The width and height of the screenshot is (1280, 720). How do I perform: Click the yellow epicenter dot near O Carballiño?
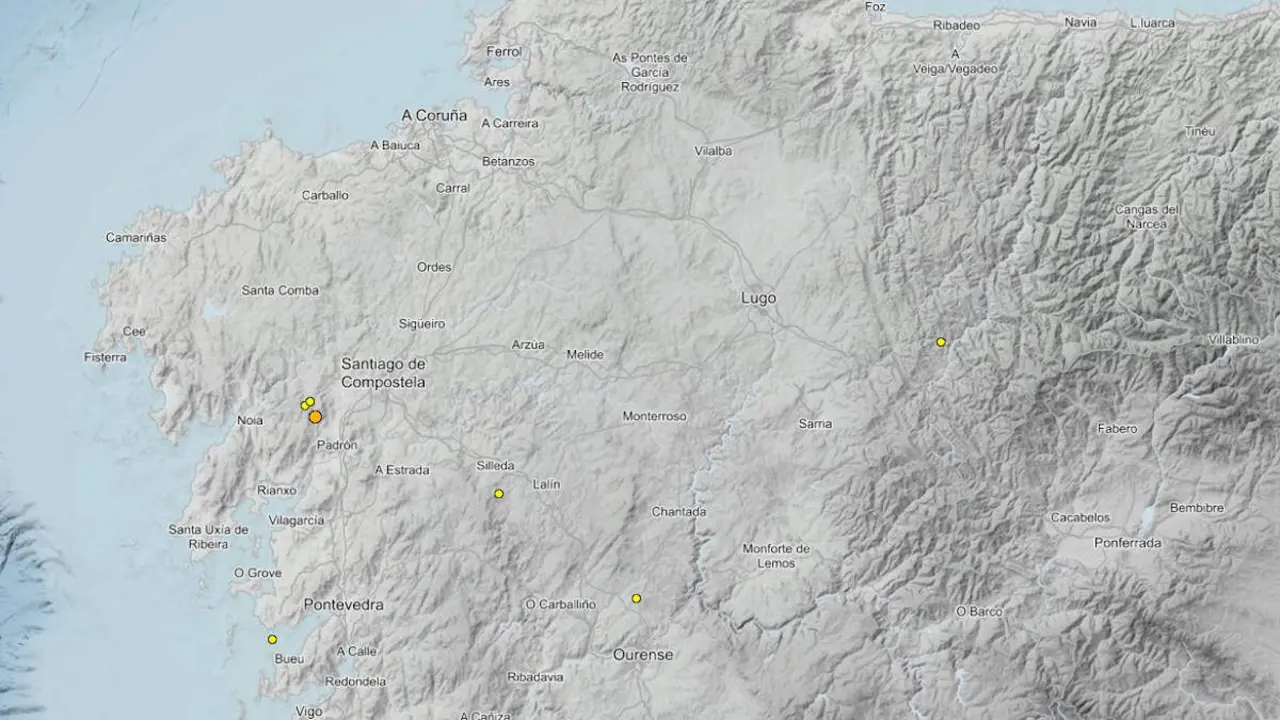coord(636,598)
